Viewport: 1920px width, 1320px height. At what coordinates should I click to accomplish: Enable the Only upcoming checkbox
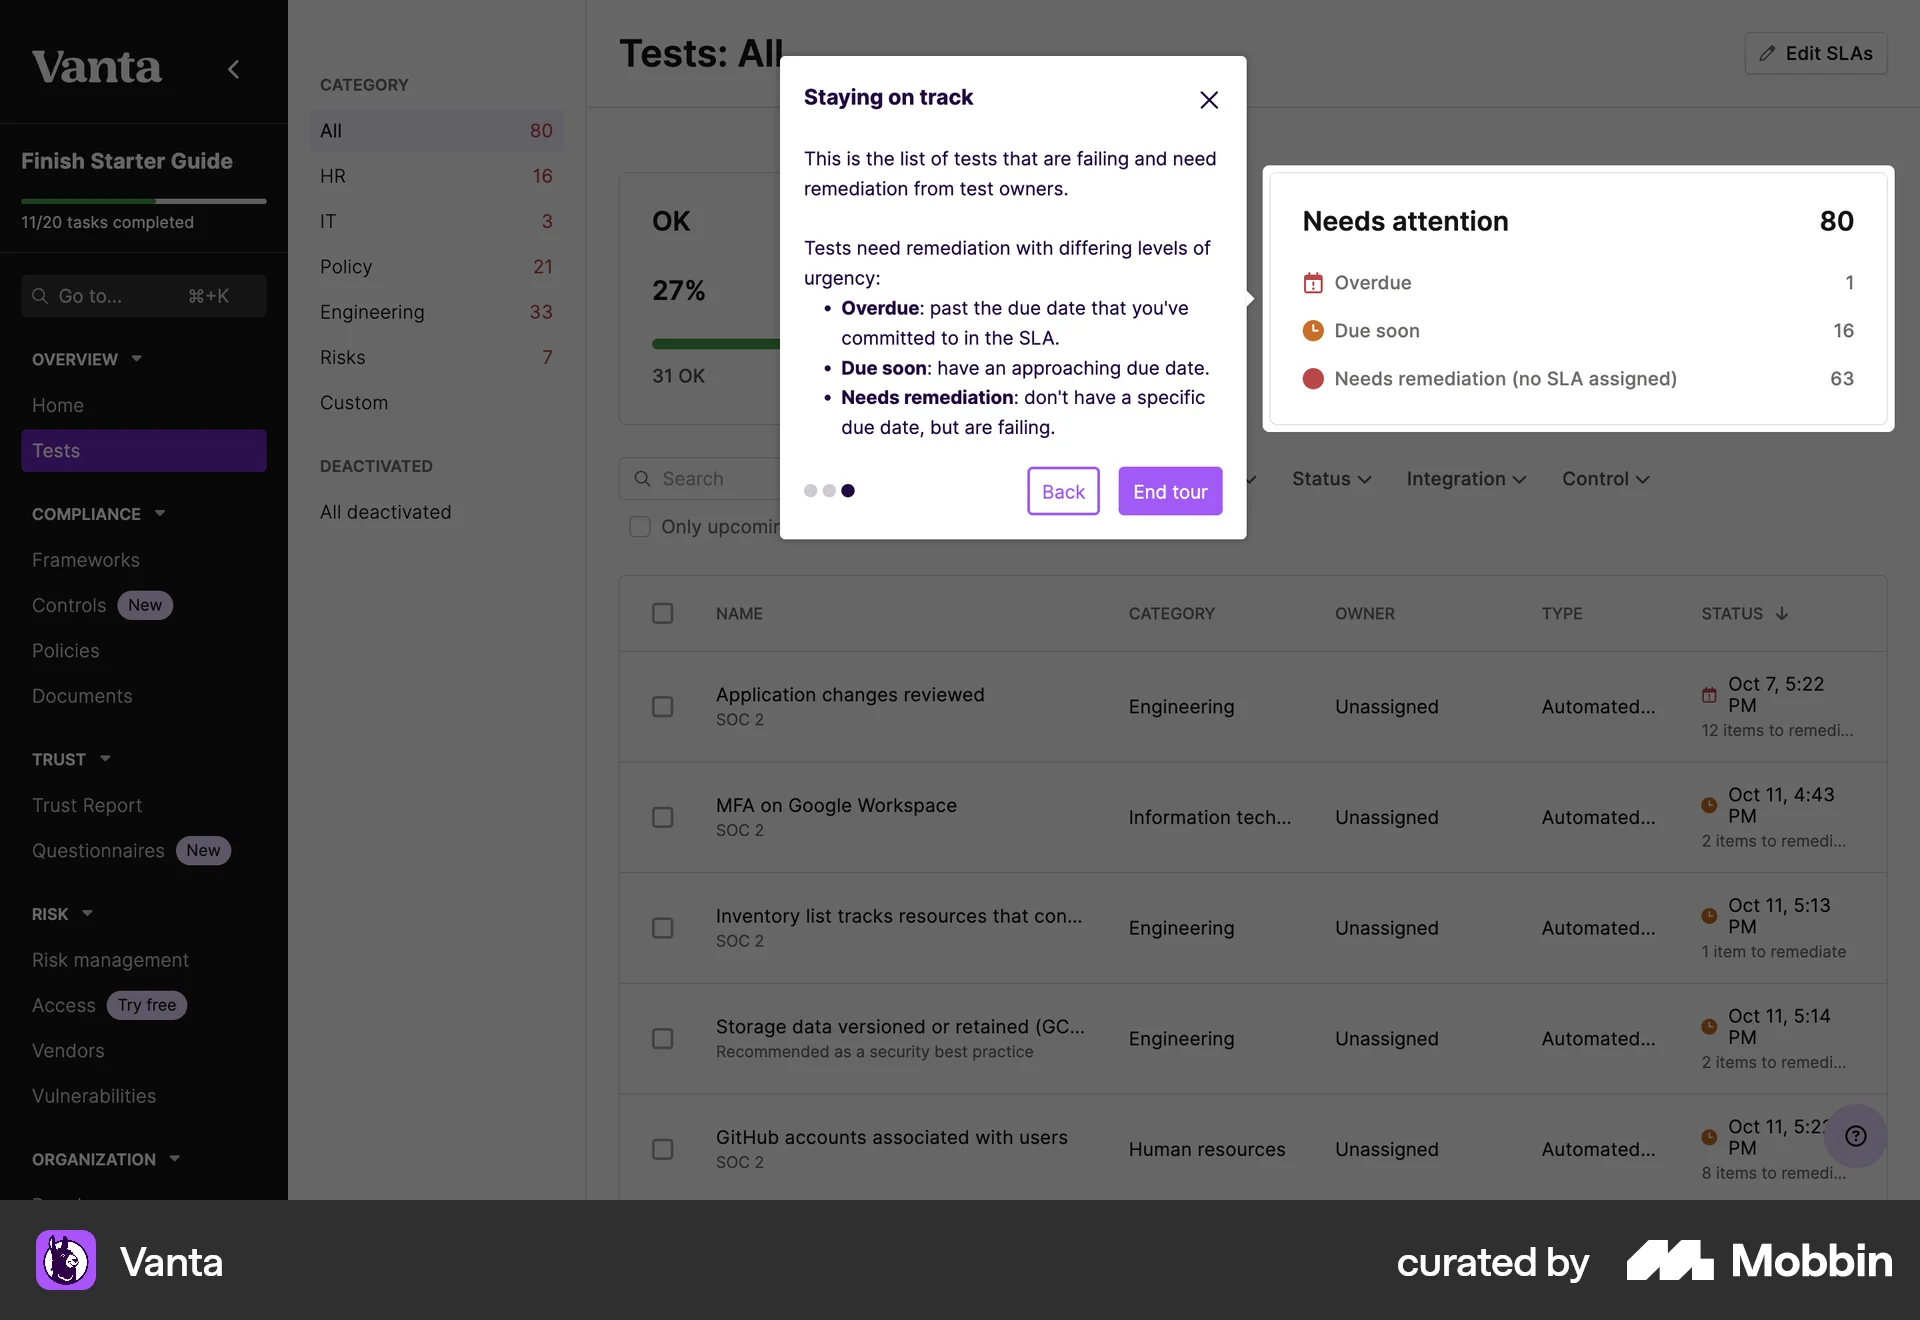[x=639, y=527]
